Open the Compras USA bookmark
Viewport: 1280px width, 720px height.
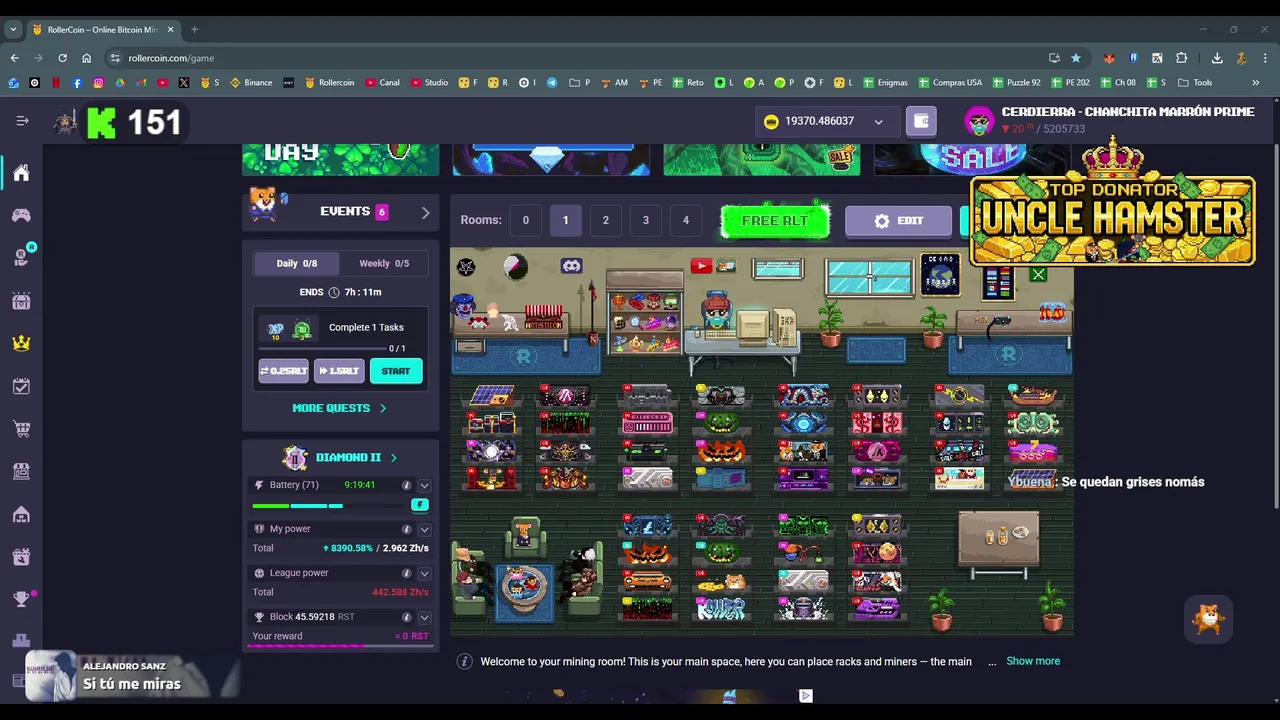pyautogui.click(x=950, y=82)
